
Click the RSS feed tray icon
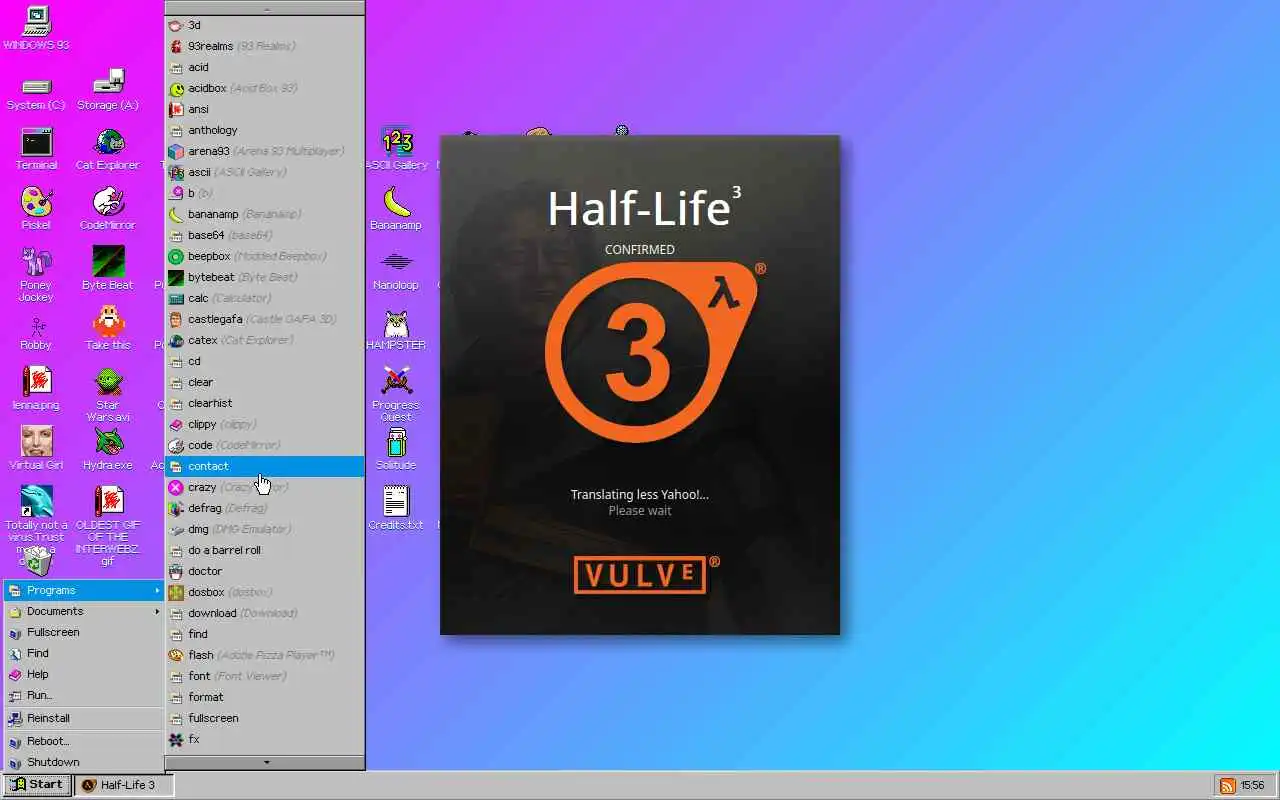coord(1227,786)
